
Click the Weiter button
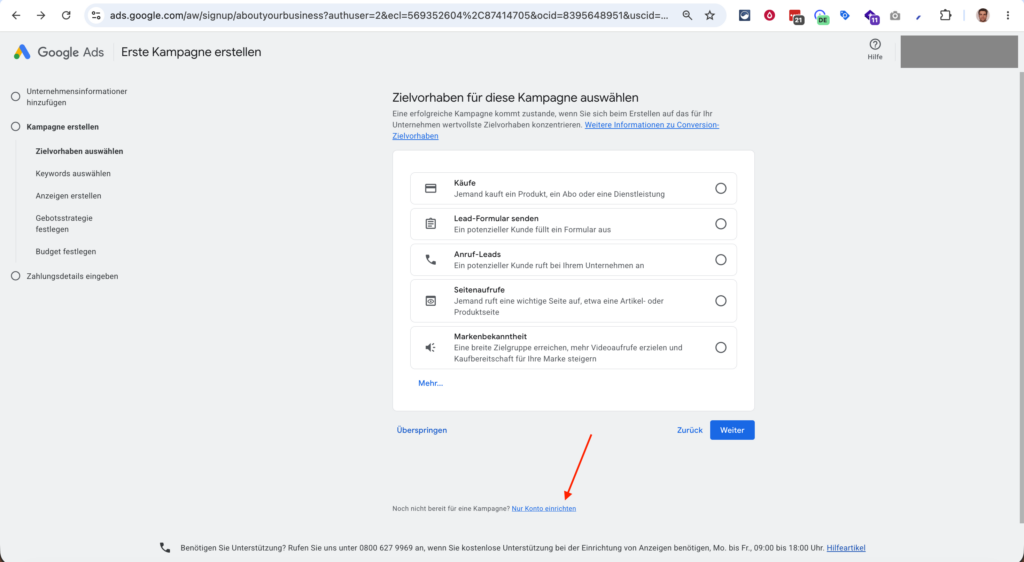[x=732, y=430]
